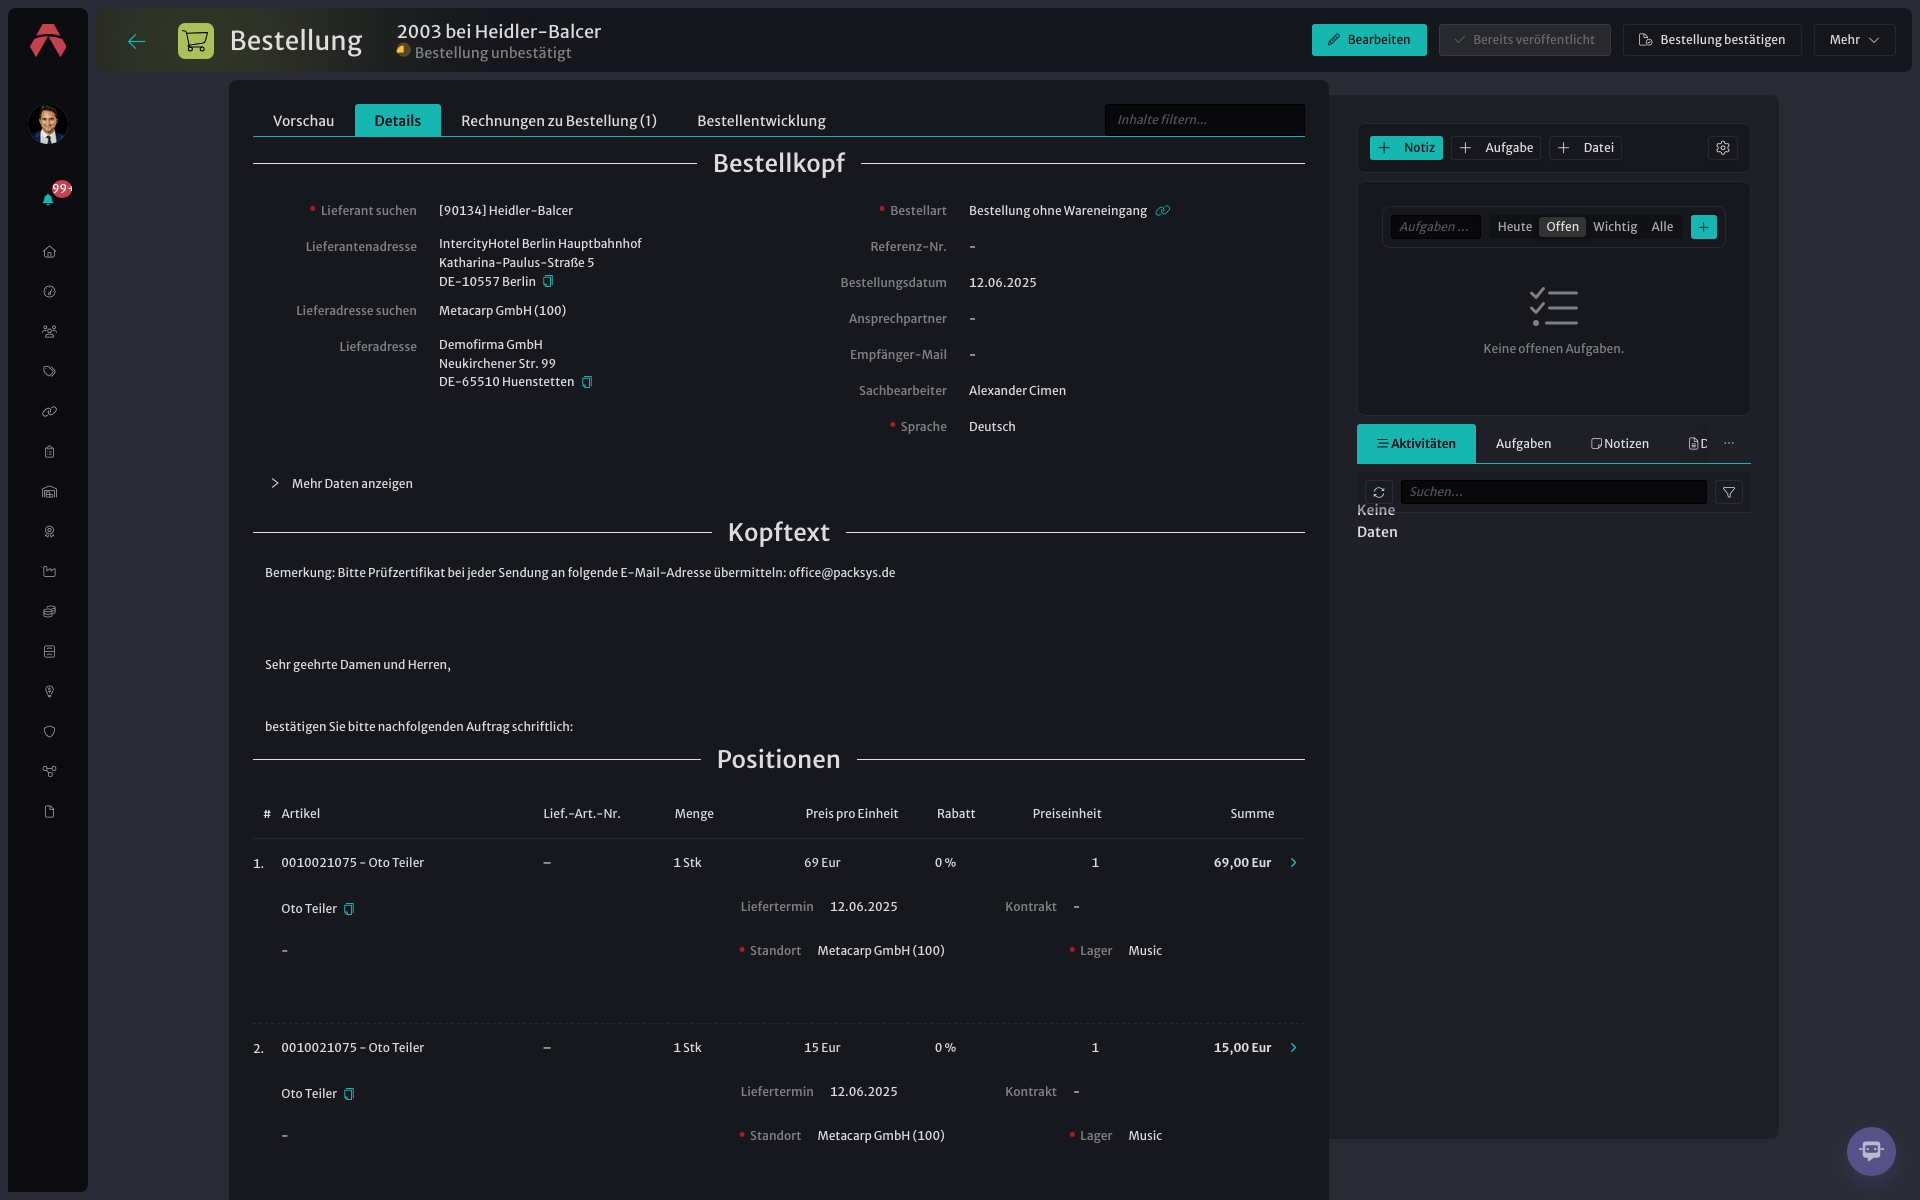Select the Notizen tab
The image size is (1920, 1200).
(x=1620, y=444)
